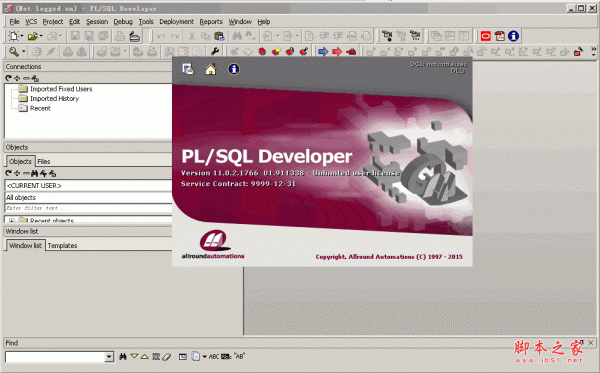600x373 pixels.
Task: Click the add connection icon in the Connections panel
Action: click(17, 78)
